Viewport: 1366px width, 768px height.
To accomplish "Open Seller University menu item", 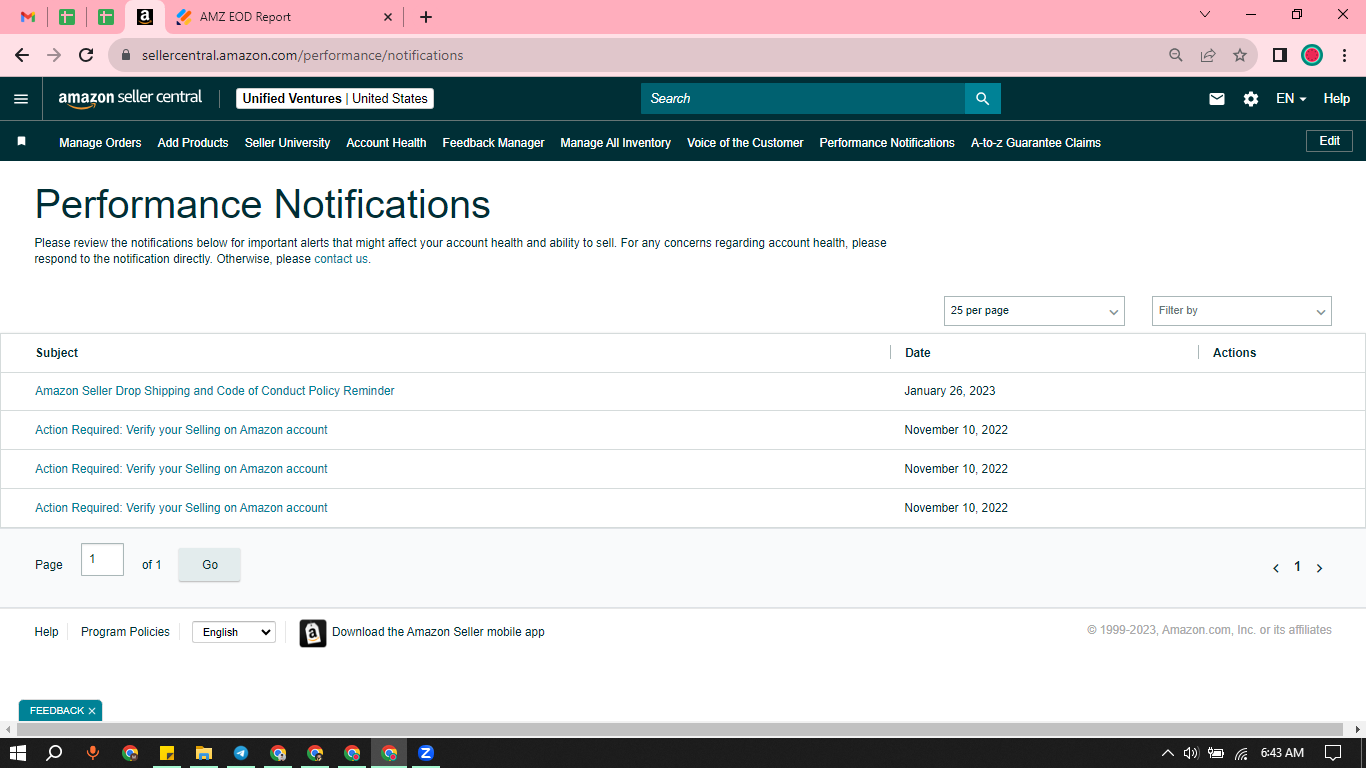I will pos(287,143).
